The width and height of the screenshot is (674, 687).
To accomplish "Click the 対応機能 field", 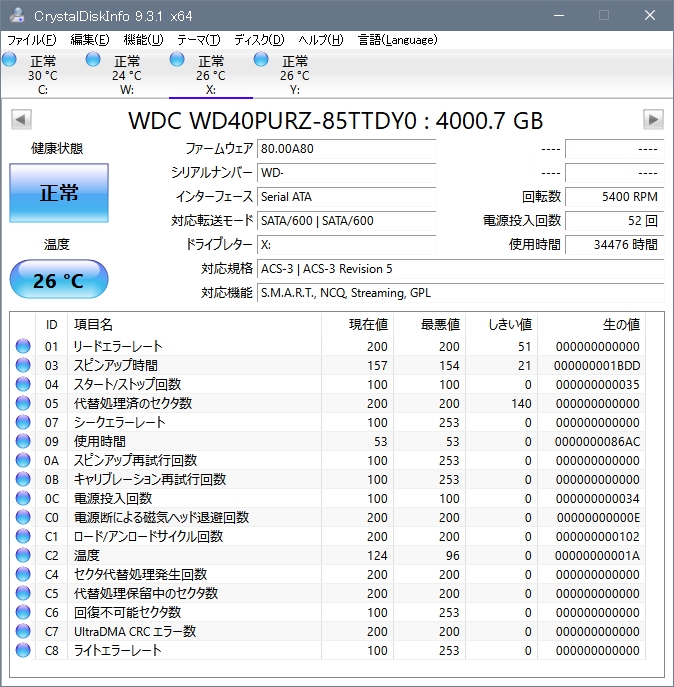I will point(461,293).
